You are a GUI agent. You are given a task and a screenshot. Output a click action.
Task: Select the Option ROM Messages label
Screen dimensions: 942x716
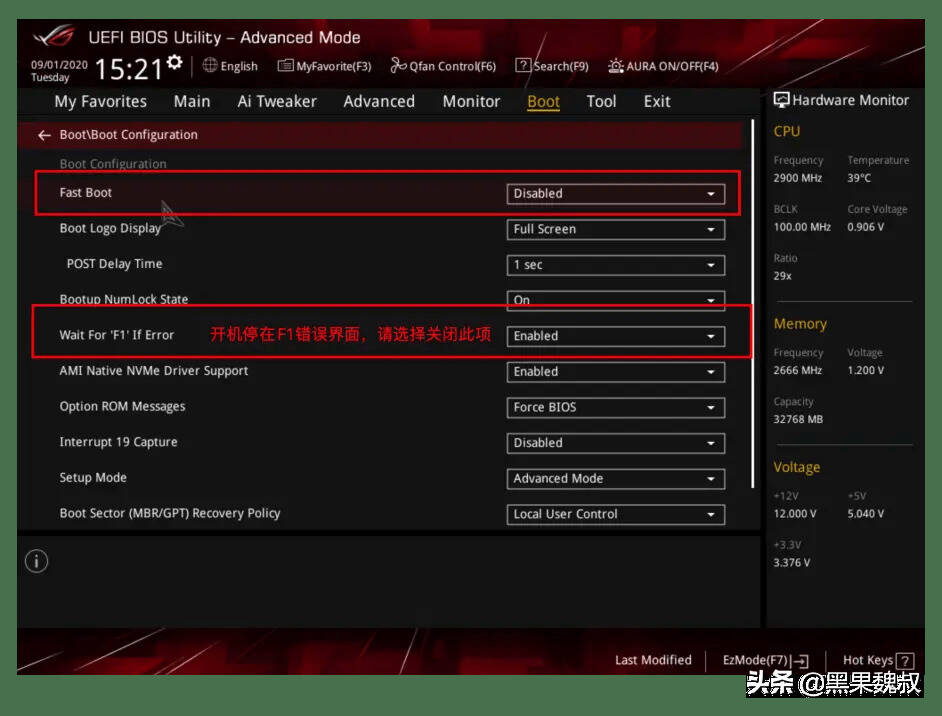pos(123,406)
